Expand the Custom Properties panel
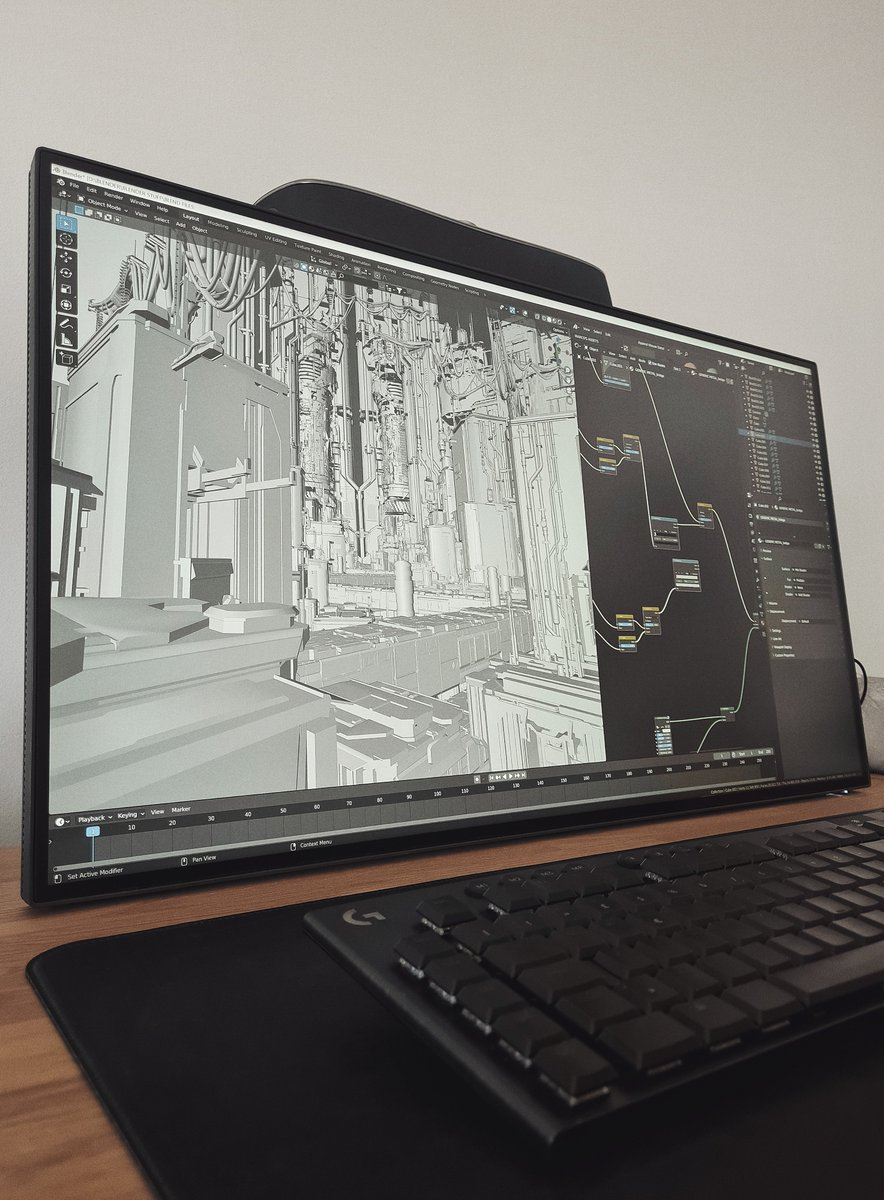The image size is (884, 1200). pos(784,655)
